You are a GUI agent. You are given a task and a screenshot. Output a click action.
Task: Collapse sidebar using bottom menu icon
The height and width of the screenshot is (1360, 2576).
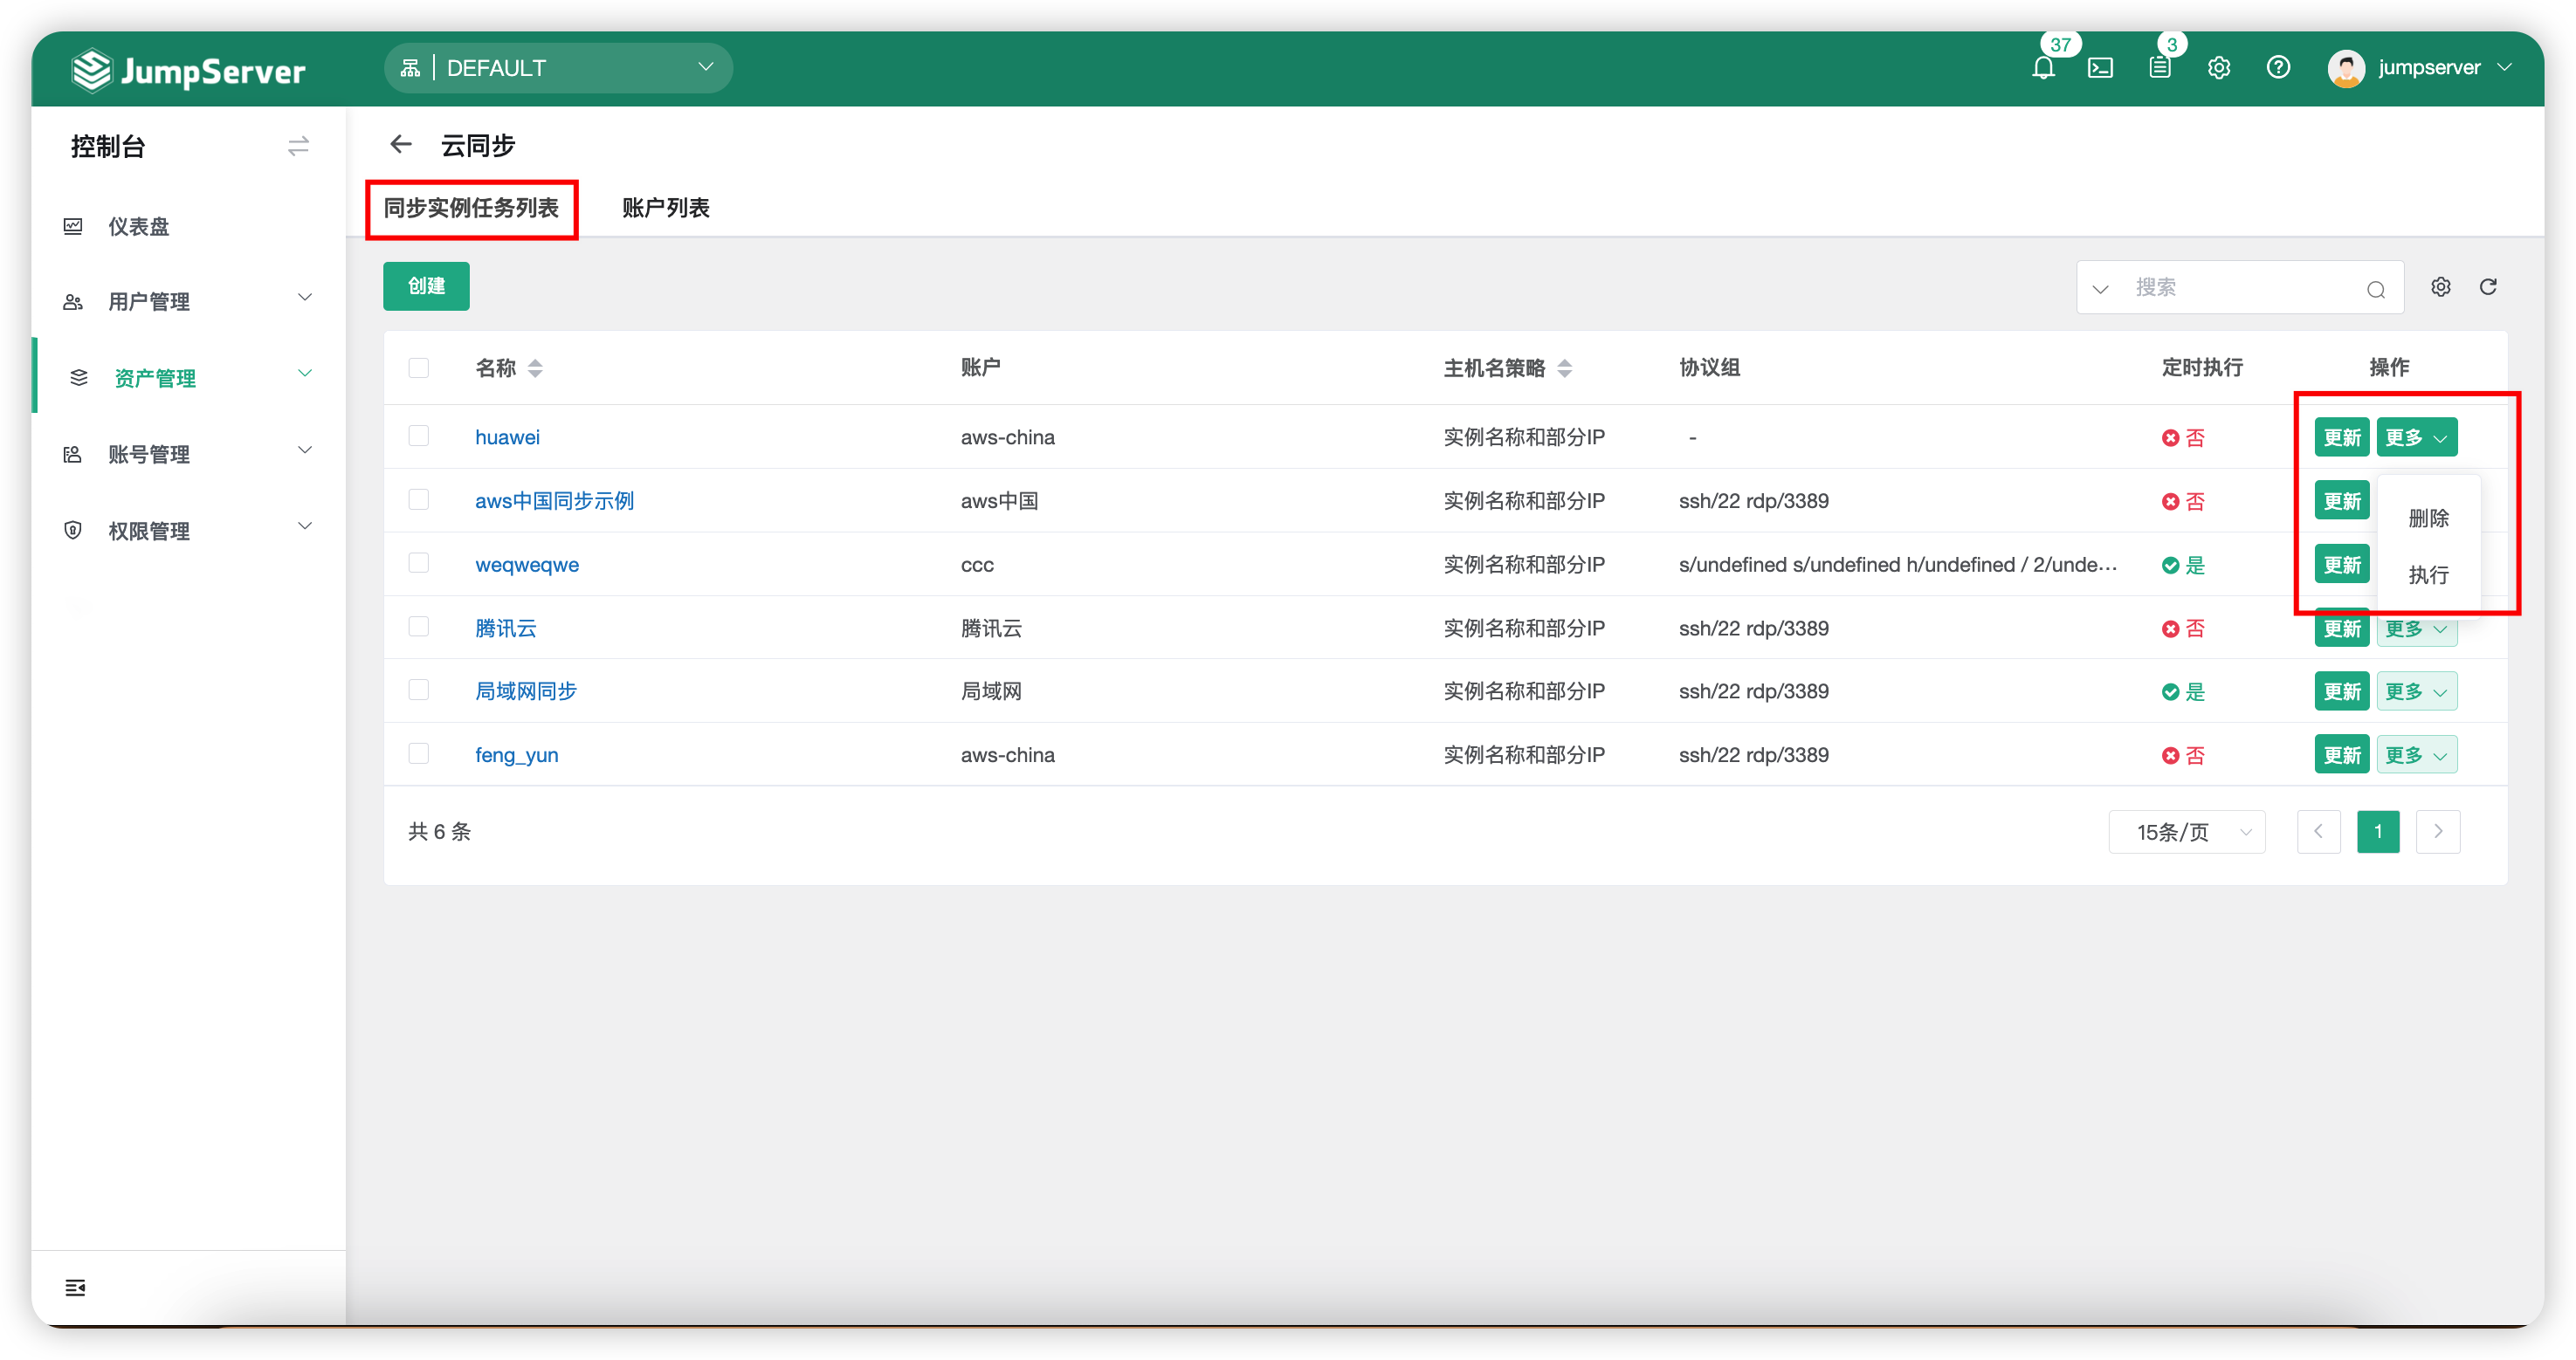click(x=75, y=1287)
